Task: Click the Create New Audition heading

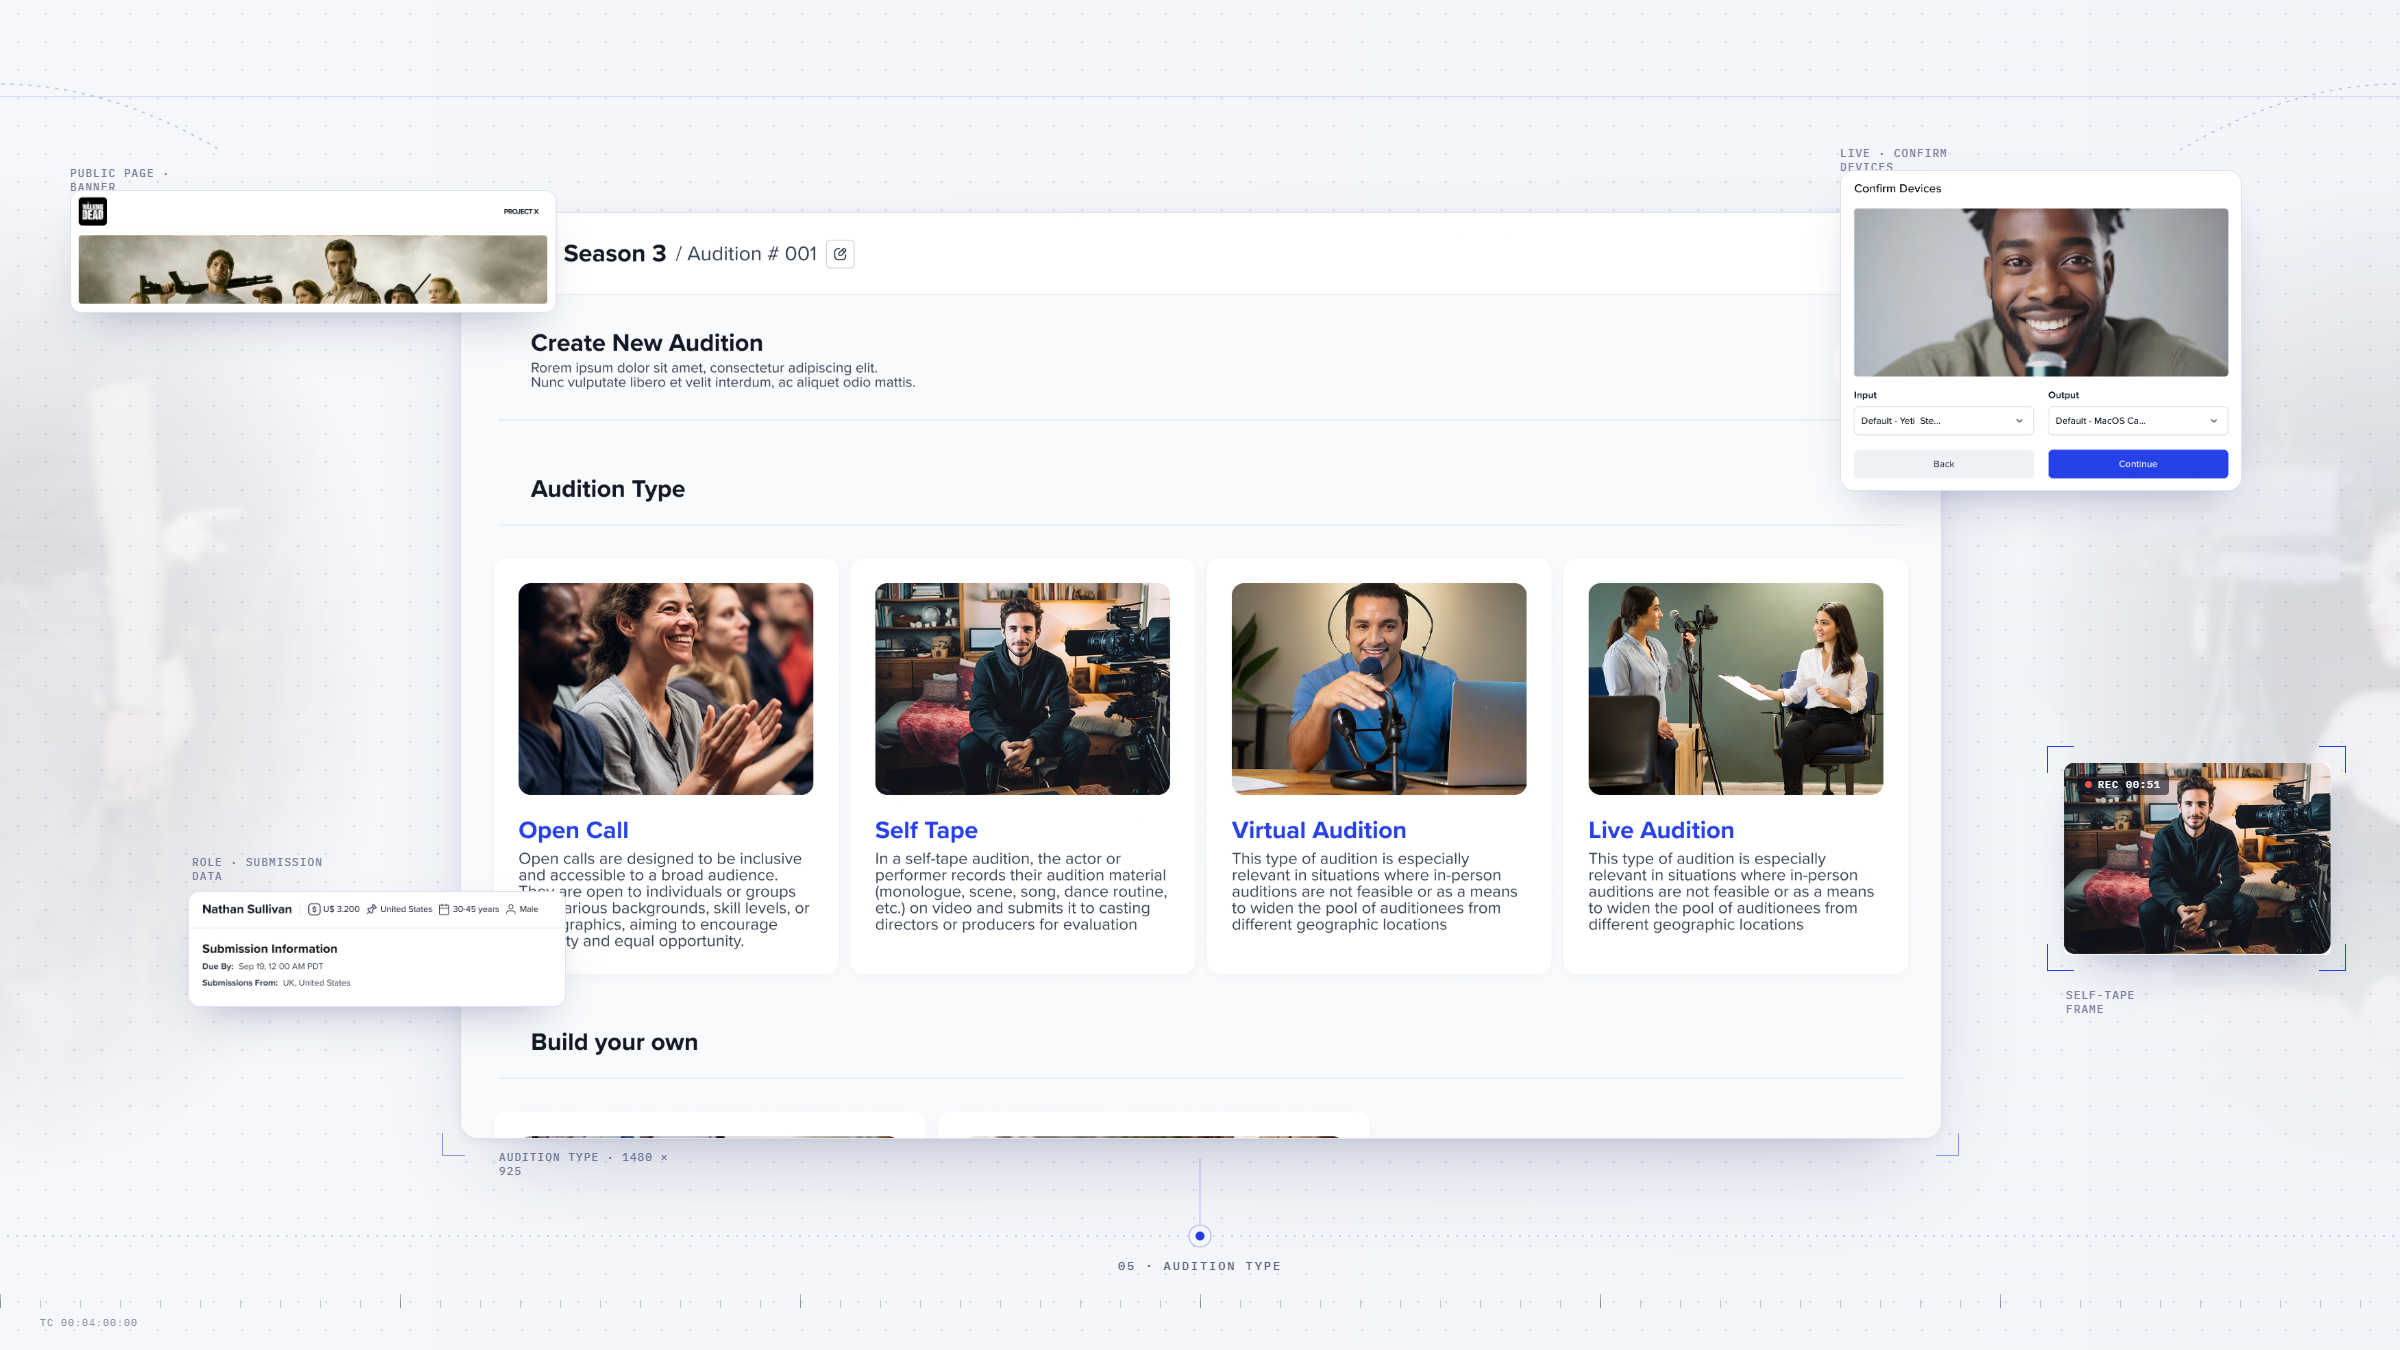Action: [646, 343]
